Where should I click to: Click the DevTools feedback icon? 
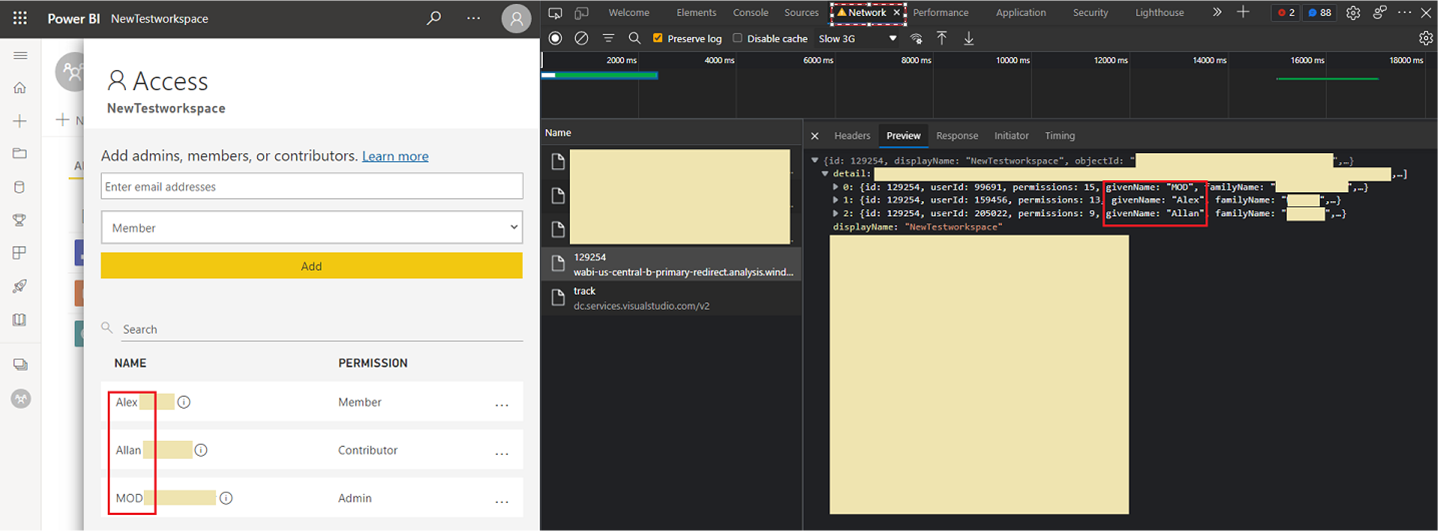1380,13
